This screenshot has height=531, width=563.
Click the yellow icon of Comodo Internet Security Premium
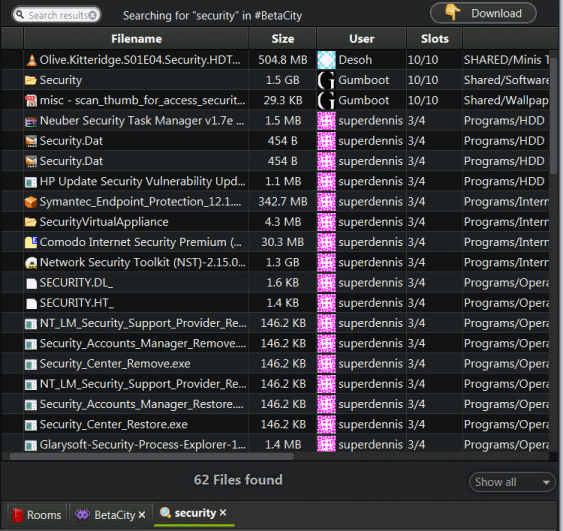coord(31,242)
